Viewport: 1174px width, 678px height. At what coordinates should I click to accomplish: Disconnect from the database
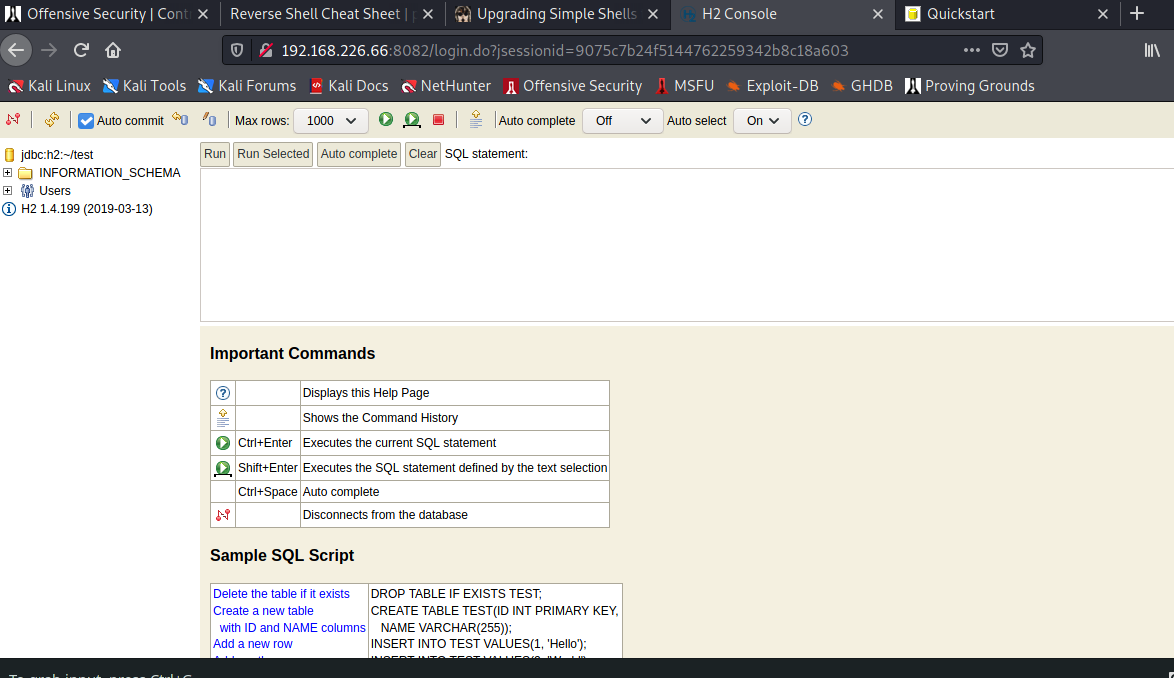tap(14, 119)
